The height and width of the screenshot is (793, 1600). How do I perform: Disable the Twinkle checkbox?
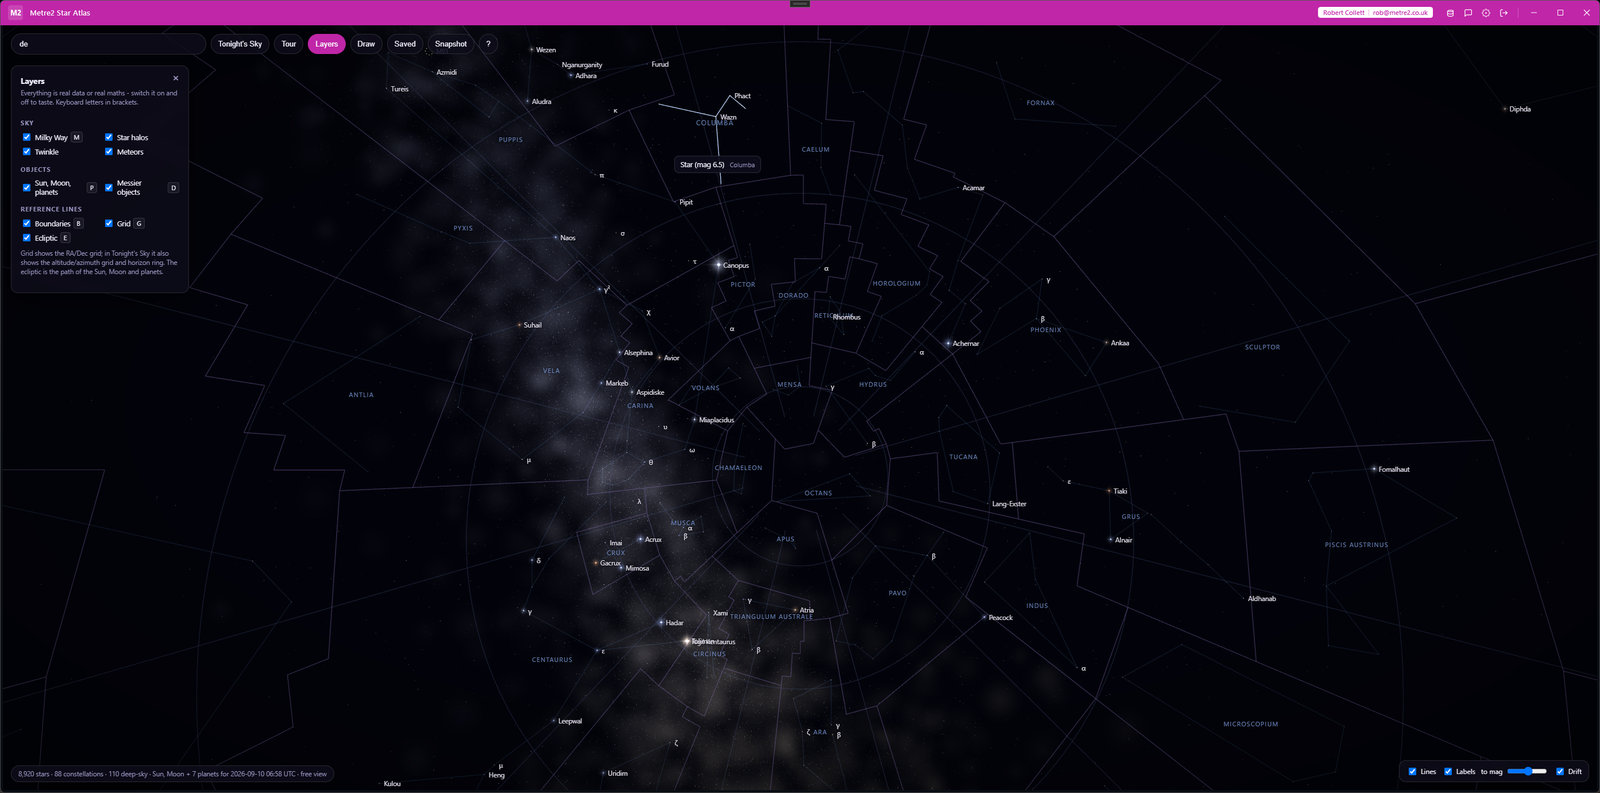27,152
